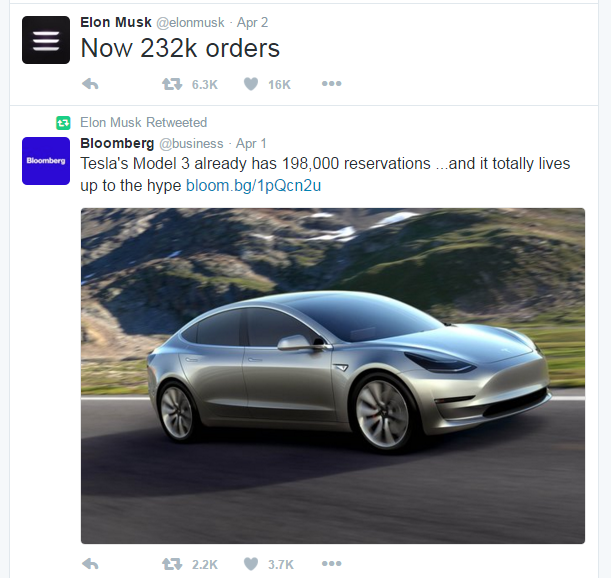The height and width of the screenshot is (578, 611).
Task: Enlarge the Tesla Model 3 photo
Action: point(333,376)
